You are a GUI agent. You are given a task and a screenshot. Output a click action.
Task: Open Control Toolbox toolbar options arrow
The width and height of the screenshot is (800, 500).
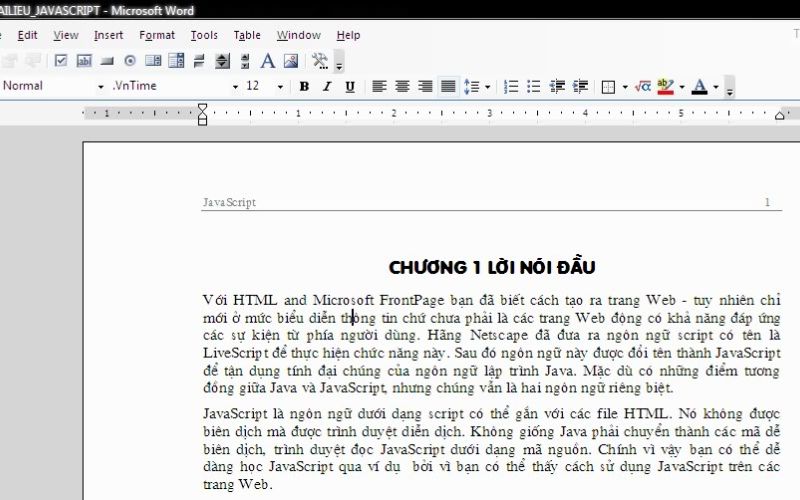(339, 62)
